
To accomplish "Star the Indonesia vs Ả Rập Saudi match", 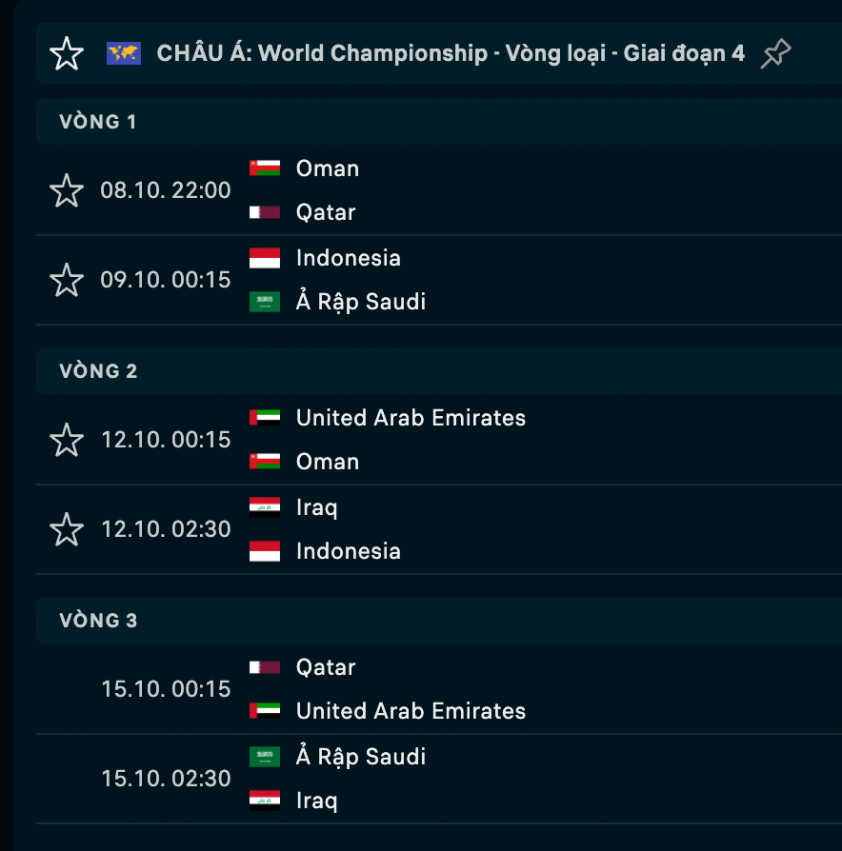I will (x=67, y=280).
